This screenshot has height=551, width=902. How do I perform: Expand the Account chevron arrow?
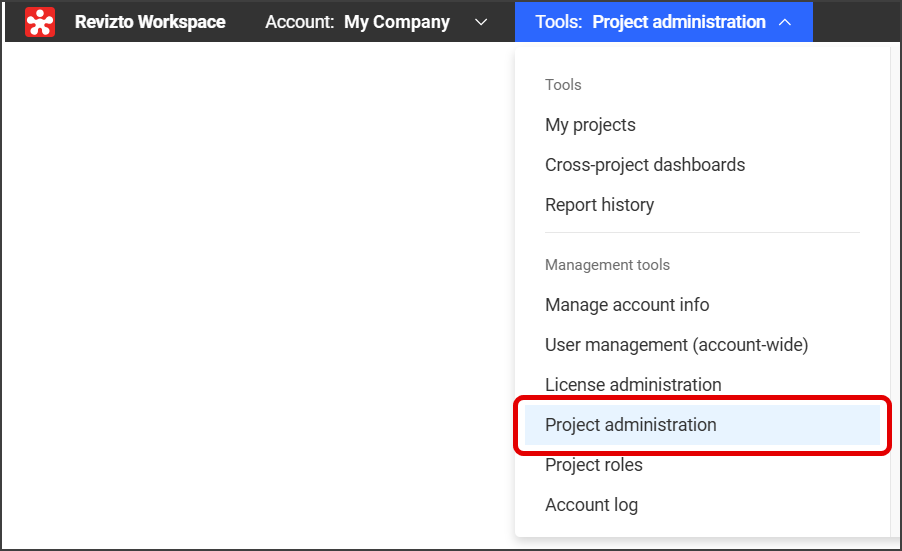(x=481, y=22)
